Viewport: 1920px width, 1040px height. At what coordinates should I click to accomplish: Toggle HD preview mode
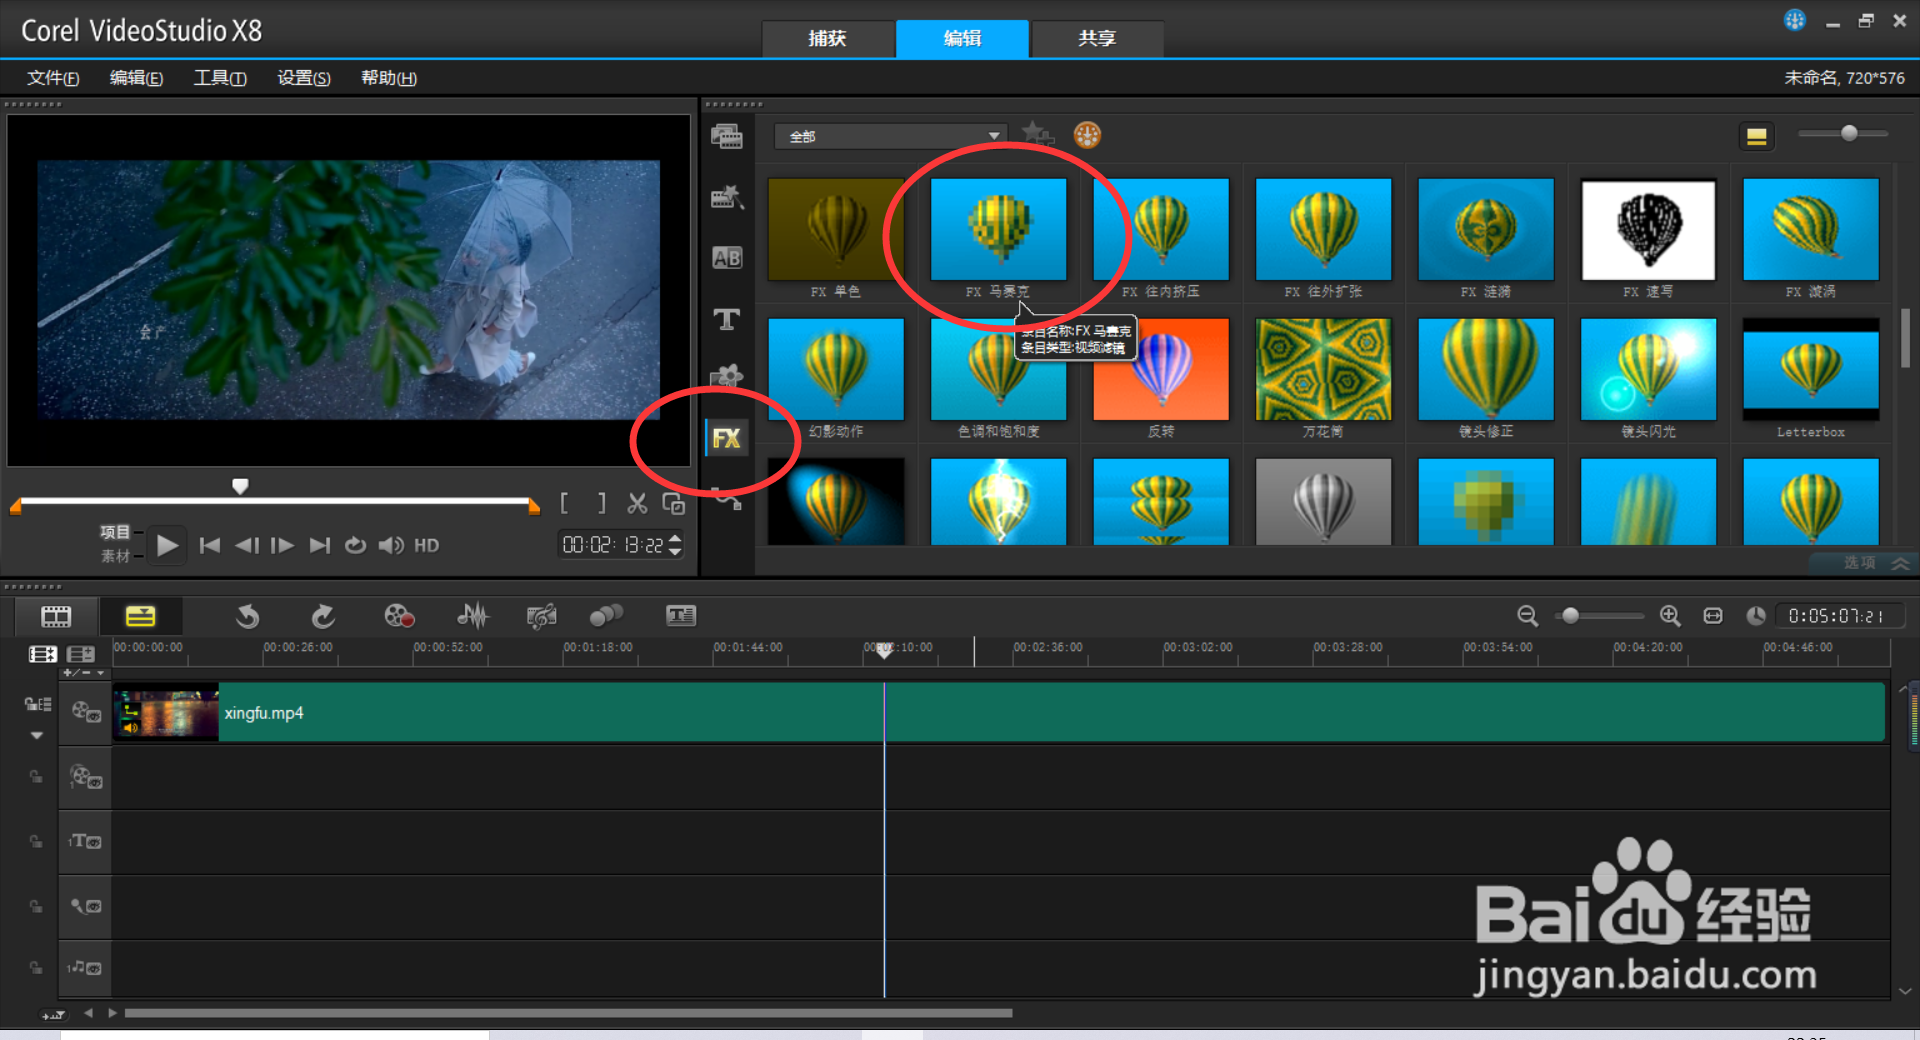[427, 545]
